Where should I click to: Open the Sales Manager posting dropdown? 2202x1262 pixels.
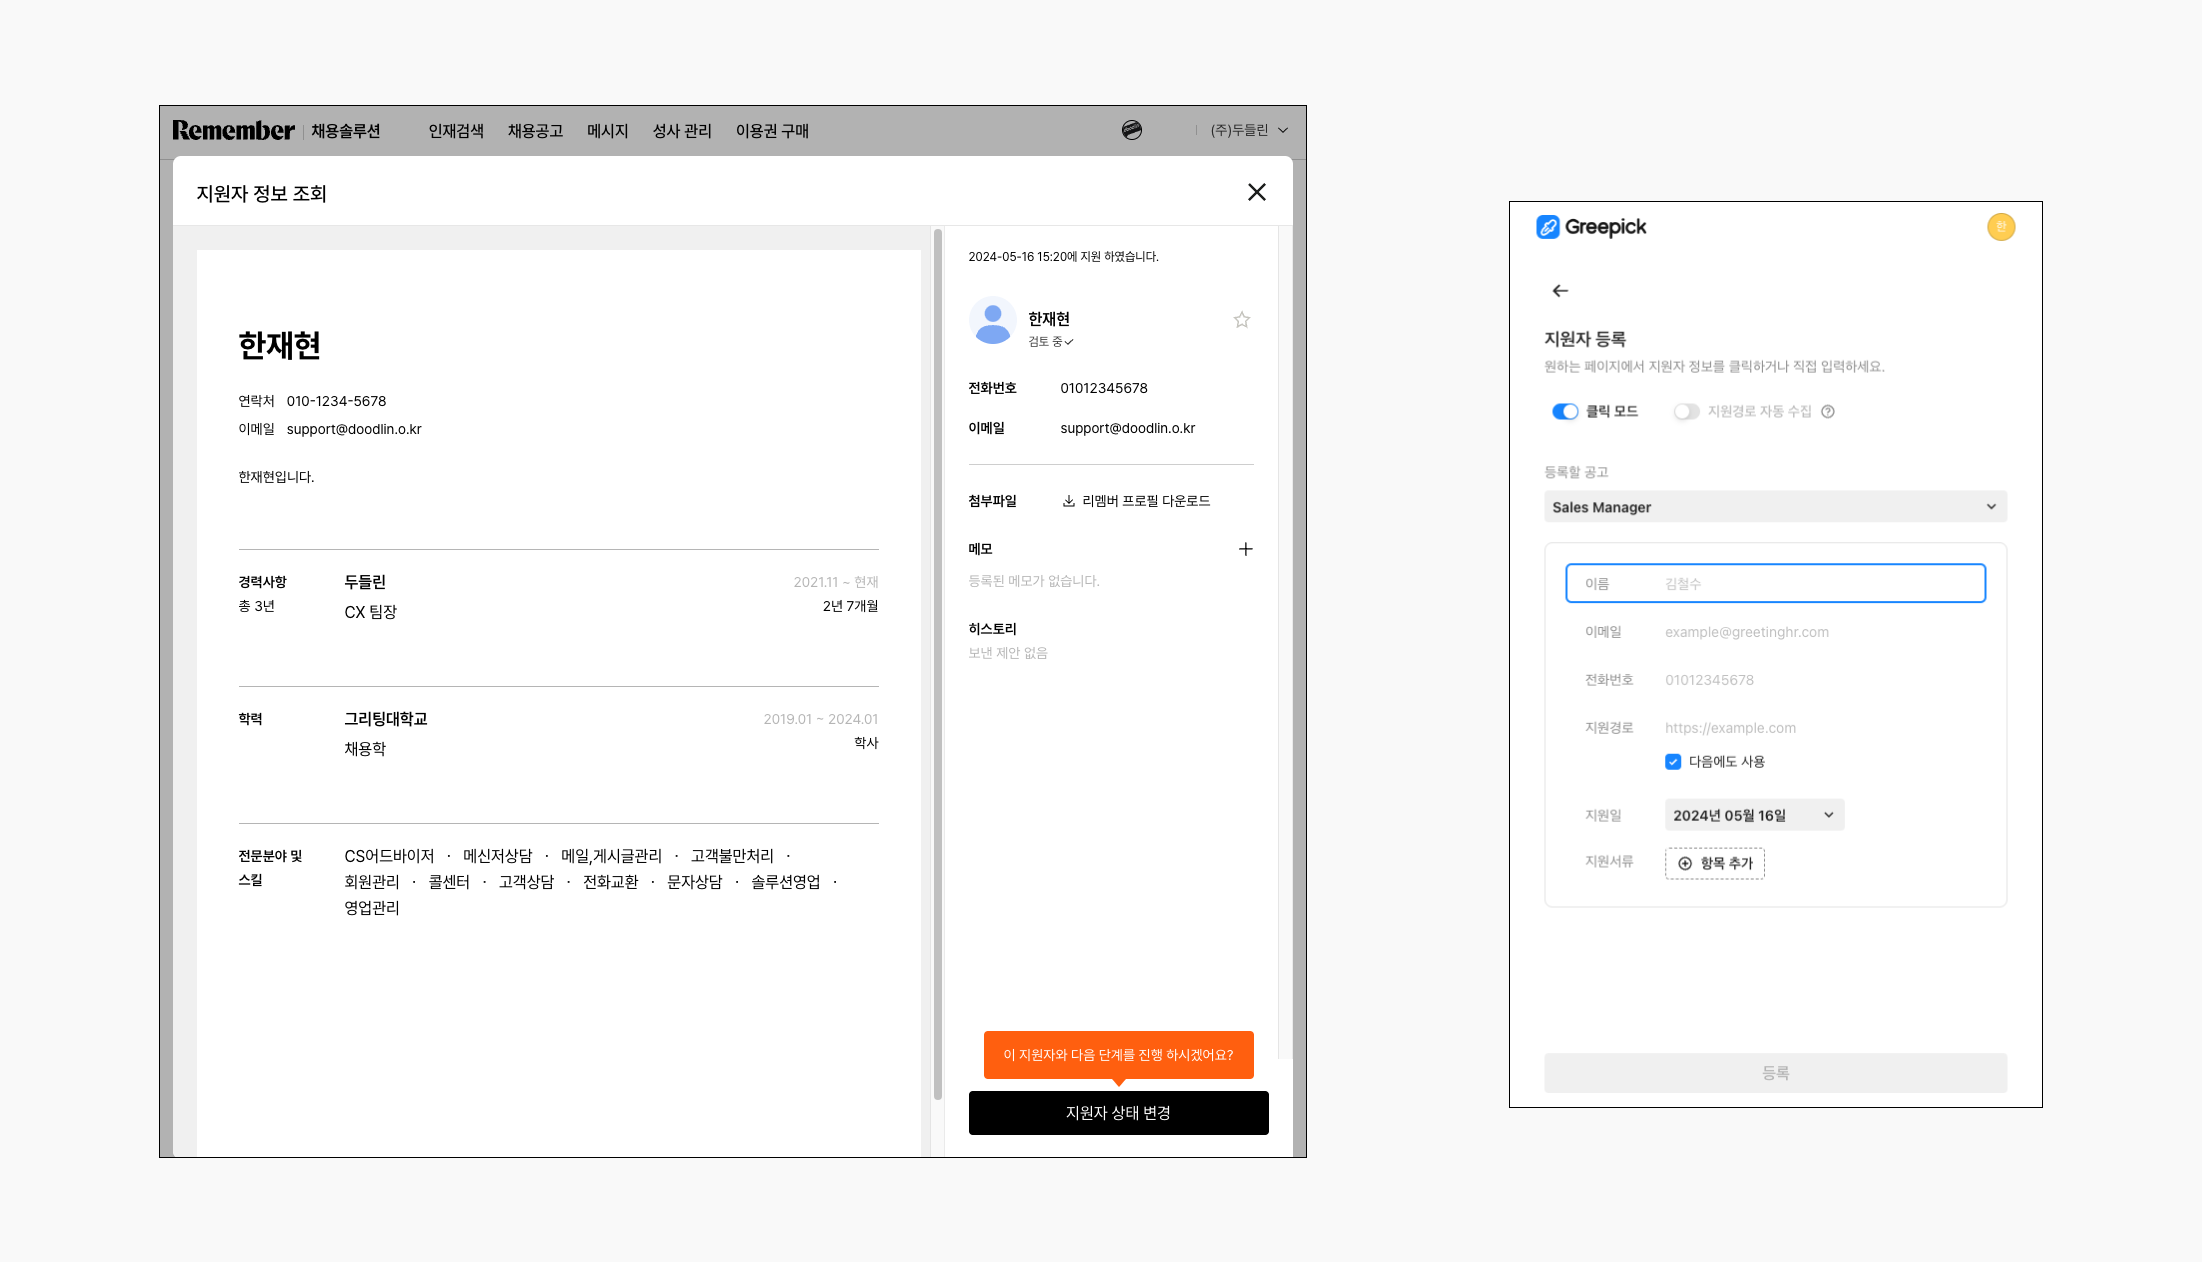1775,507
